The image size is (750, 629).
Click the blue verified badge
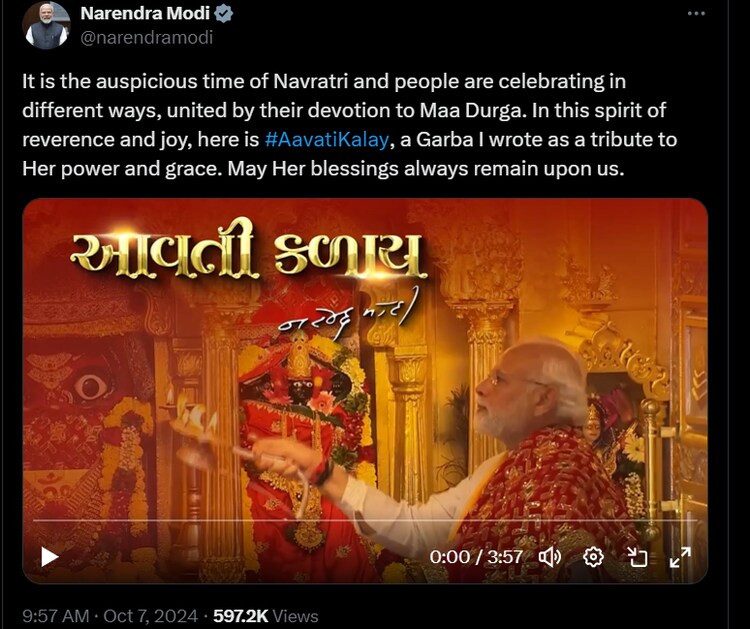223,13
